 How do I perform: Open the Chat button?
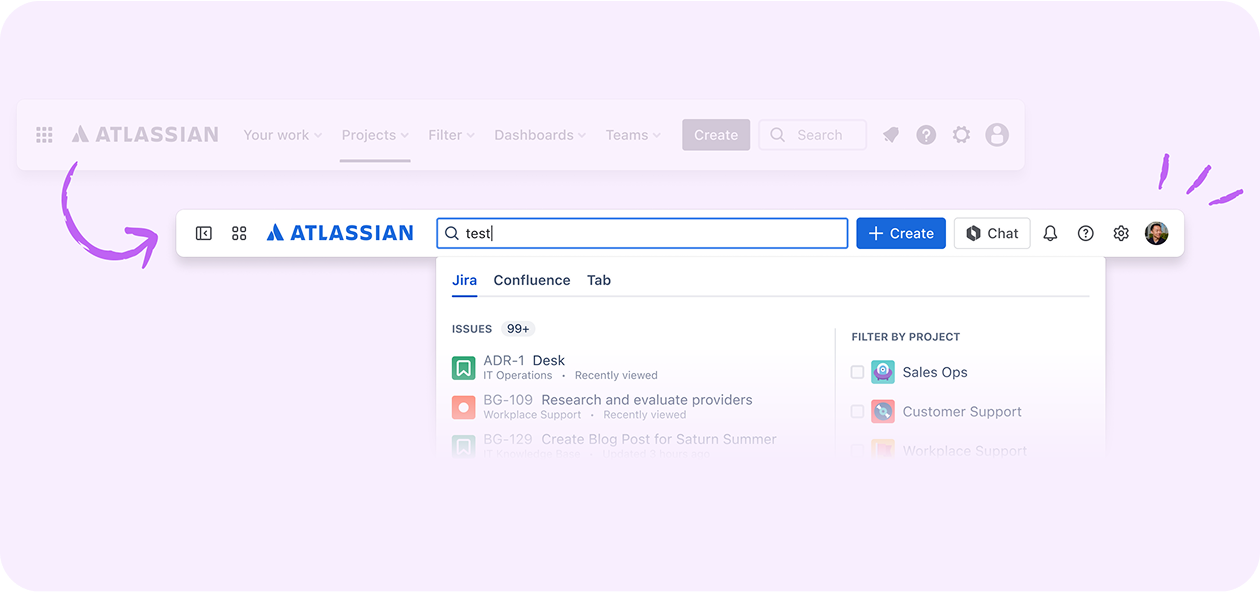pos(992,233)
